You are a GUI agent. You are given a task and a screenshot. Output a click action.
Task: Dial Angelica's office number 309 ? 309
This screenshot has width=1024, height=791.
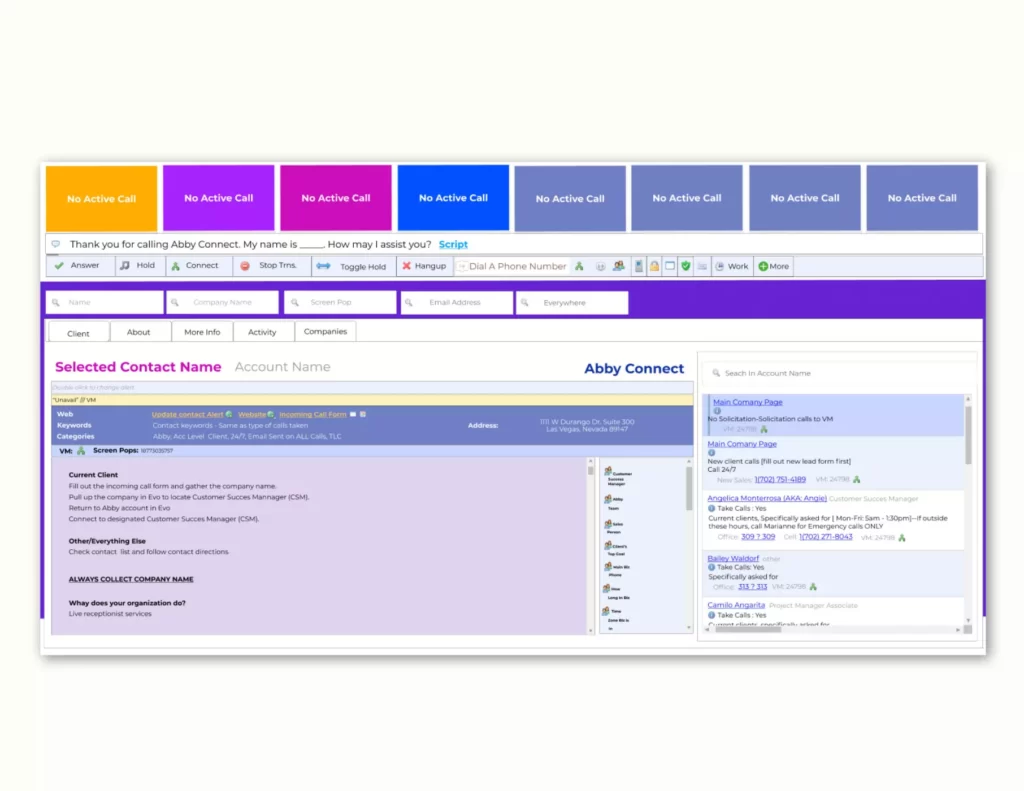tap(758, 537)
